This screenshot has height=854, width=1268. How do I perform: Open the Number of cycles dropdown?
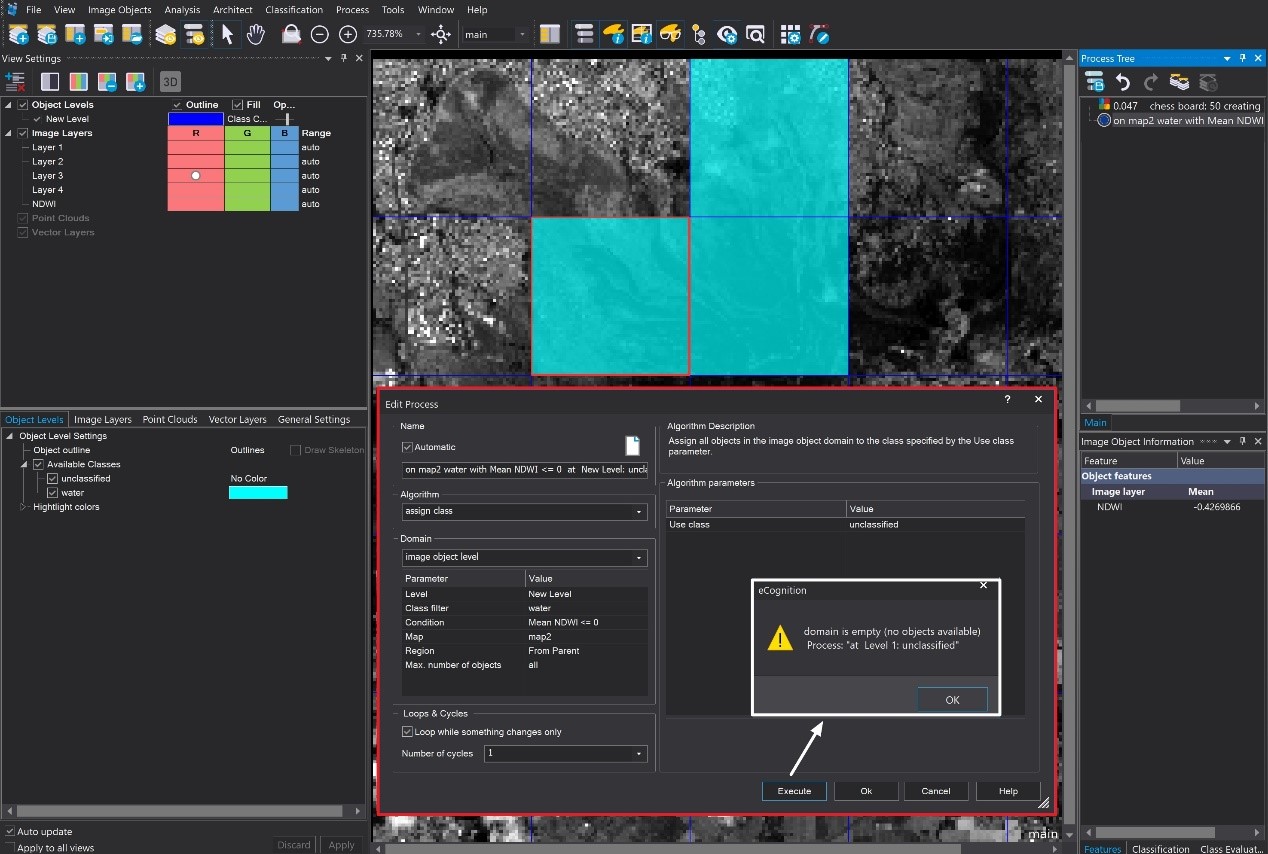click(x=640, y=754)
